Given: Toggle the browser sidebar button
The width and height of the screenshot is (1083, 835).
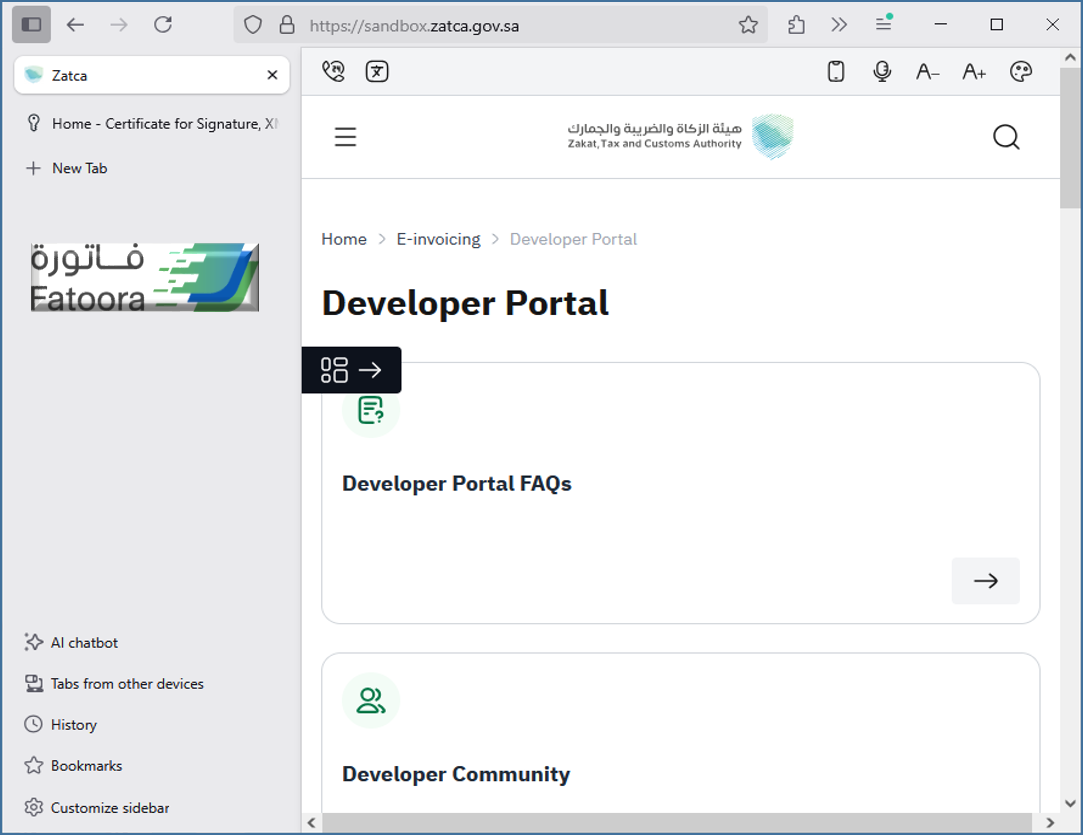Looking at the screenshot, I should [31, 25].
